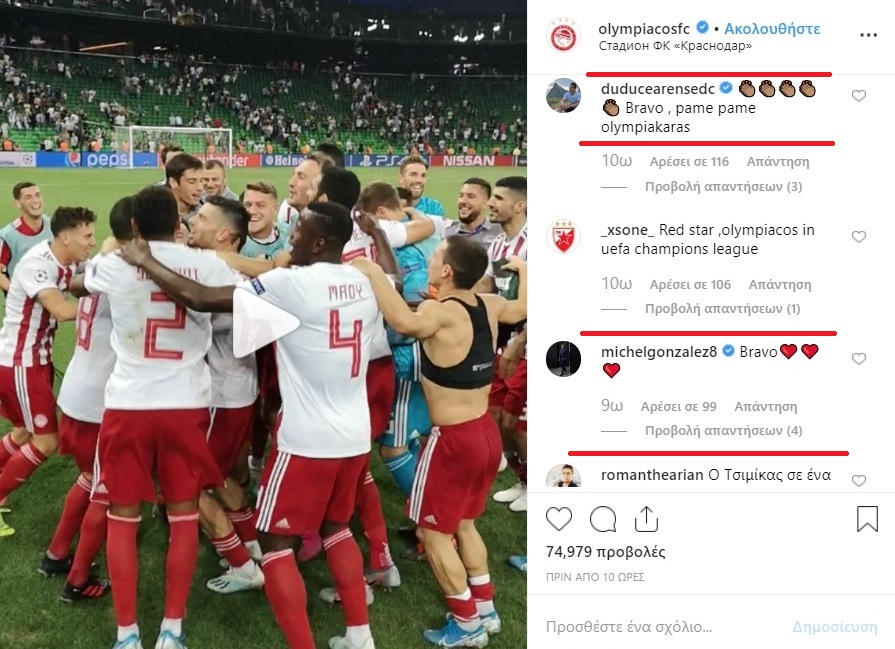Like the post with the heart icon
895x649 pixels.
click(x=559, y=519)
